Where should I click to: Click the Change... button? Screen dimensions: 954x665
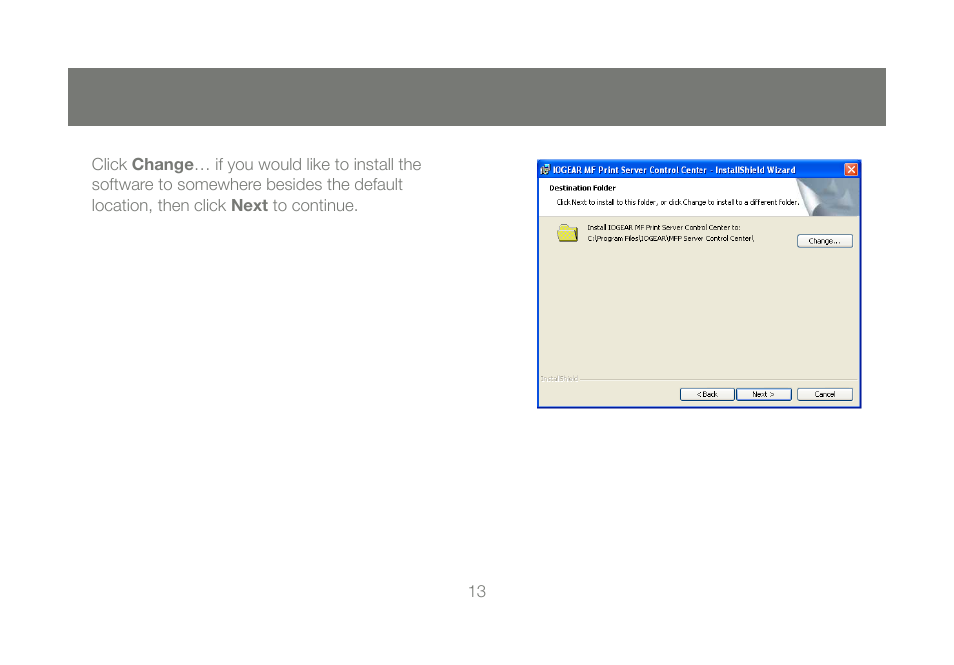(824, 241)
